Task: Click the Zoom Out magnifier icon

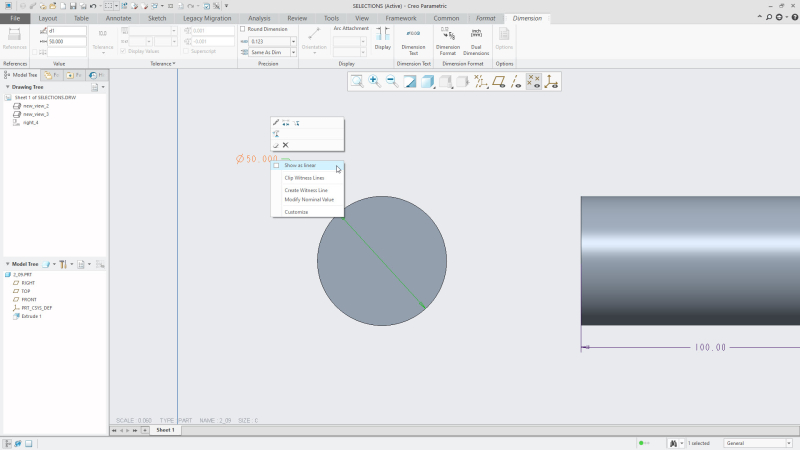Action: tap(392, 82)
